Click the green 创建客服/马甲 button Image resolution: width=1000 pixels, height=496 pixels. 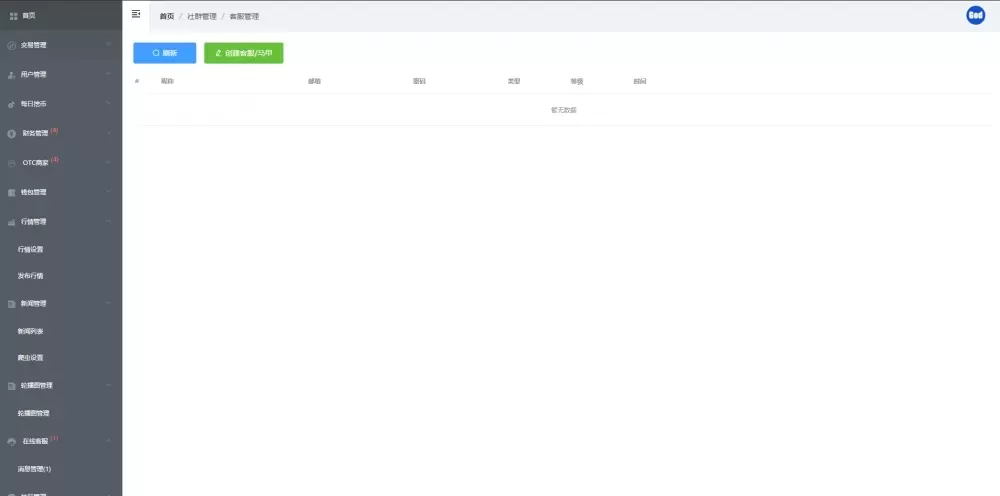[x=243, y=53]
